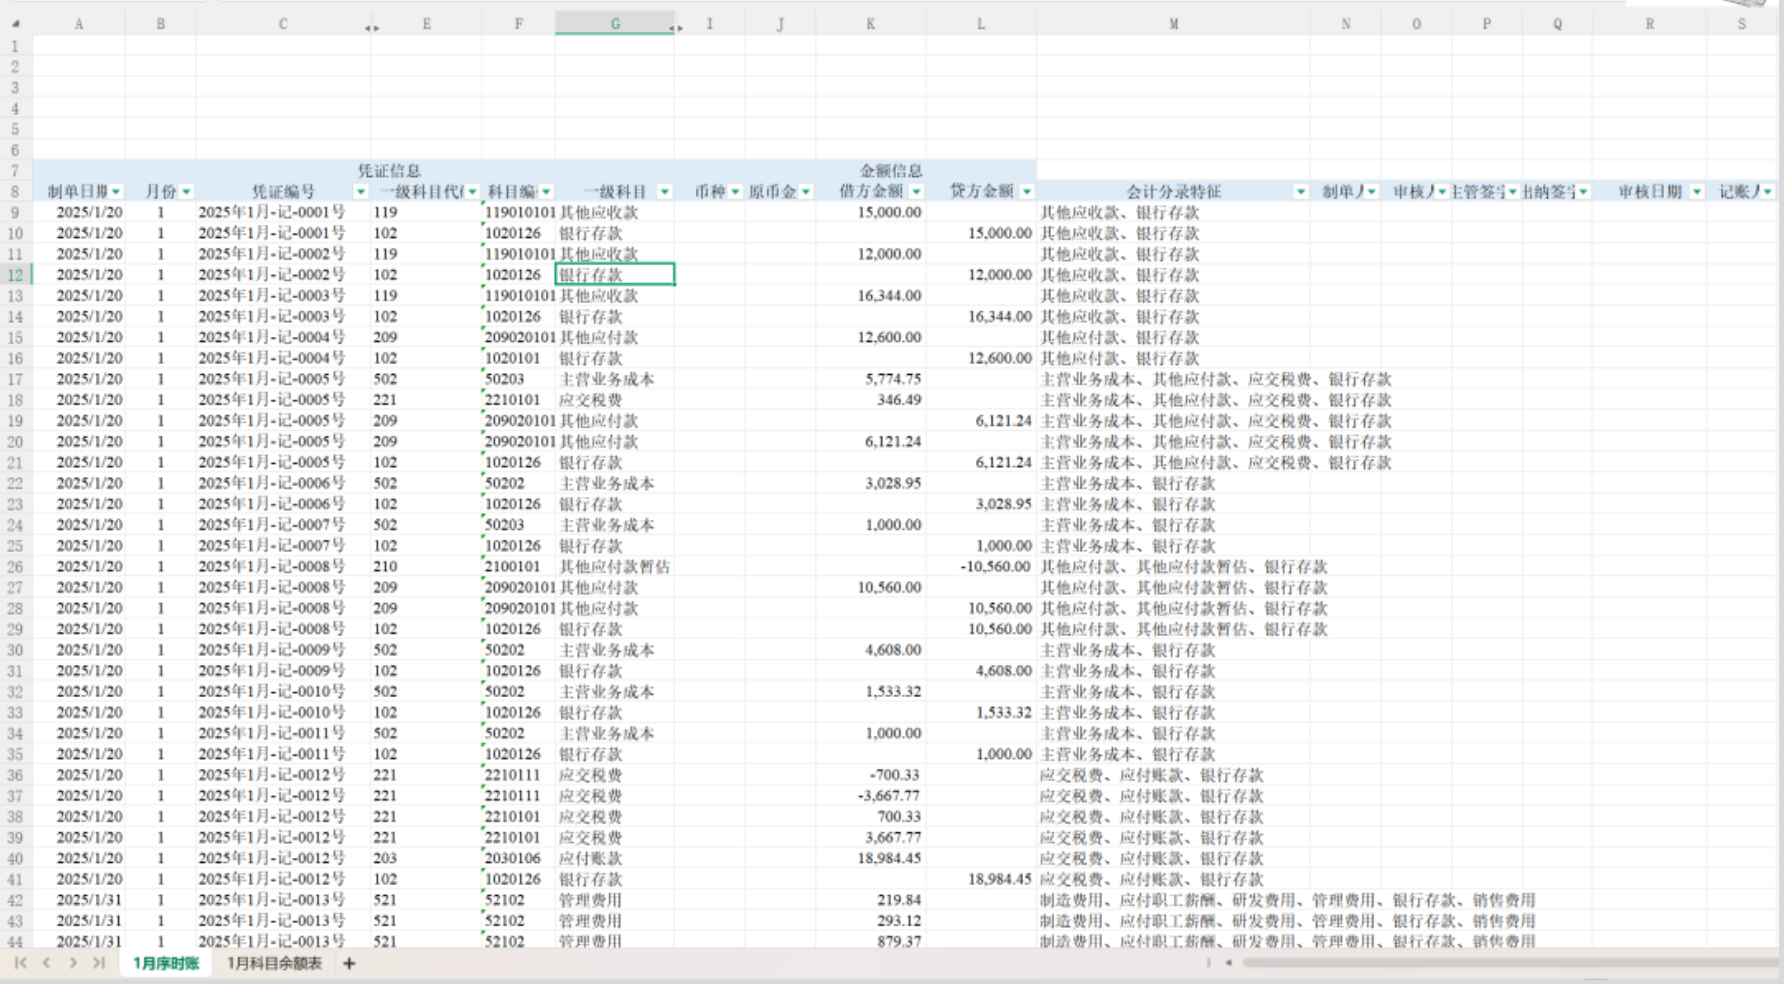
Task: Click the selected 银行存款 cell in row 12
Action: tap(615, 275)
